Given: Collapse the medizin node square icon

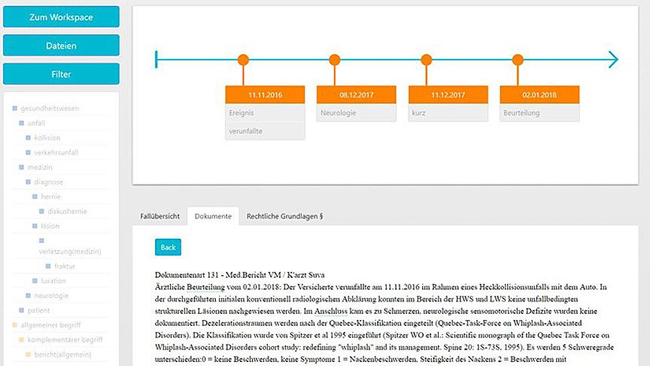Looking at the screenshot, I should 22,167.
